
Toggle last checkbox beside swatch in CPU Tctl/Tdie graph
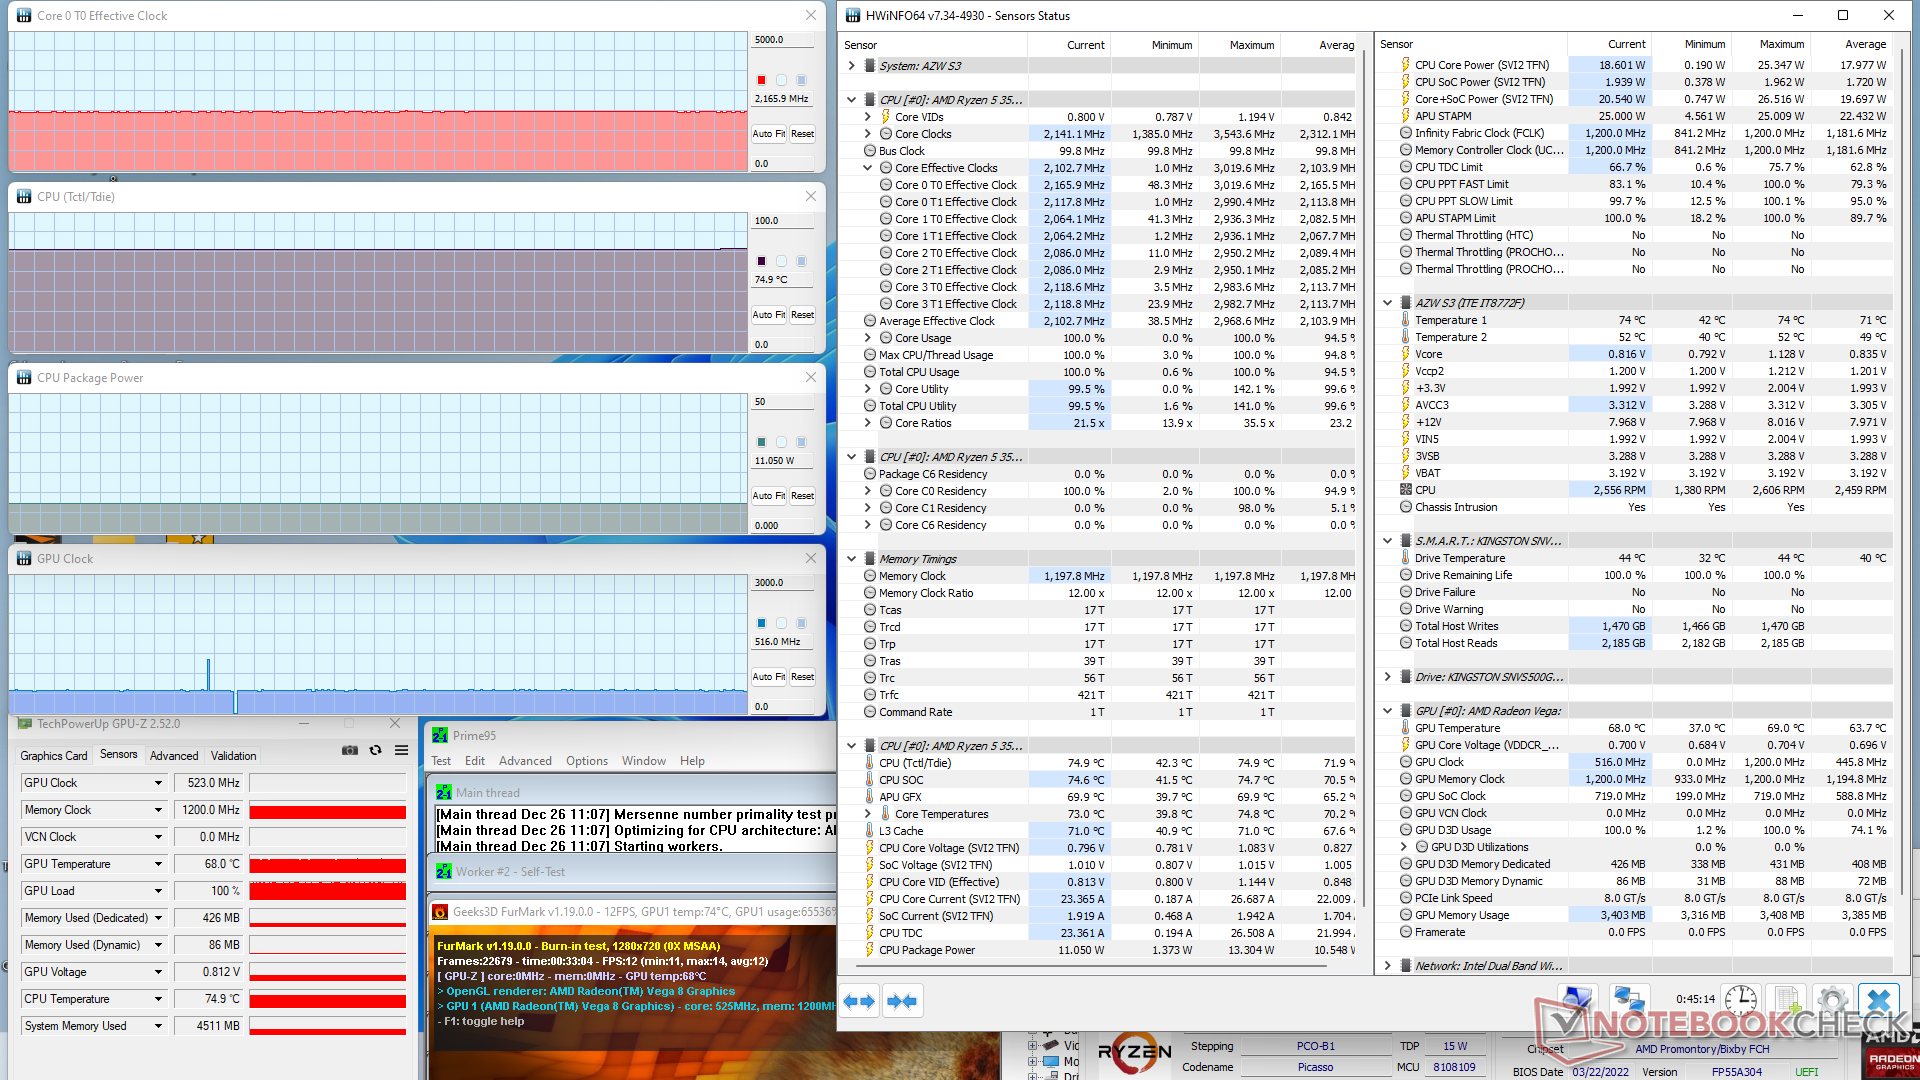[x=801, y=261]
